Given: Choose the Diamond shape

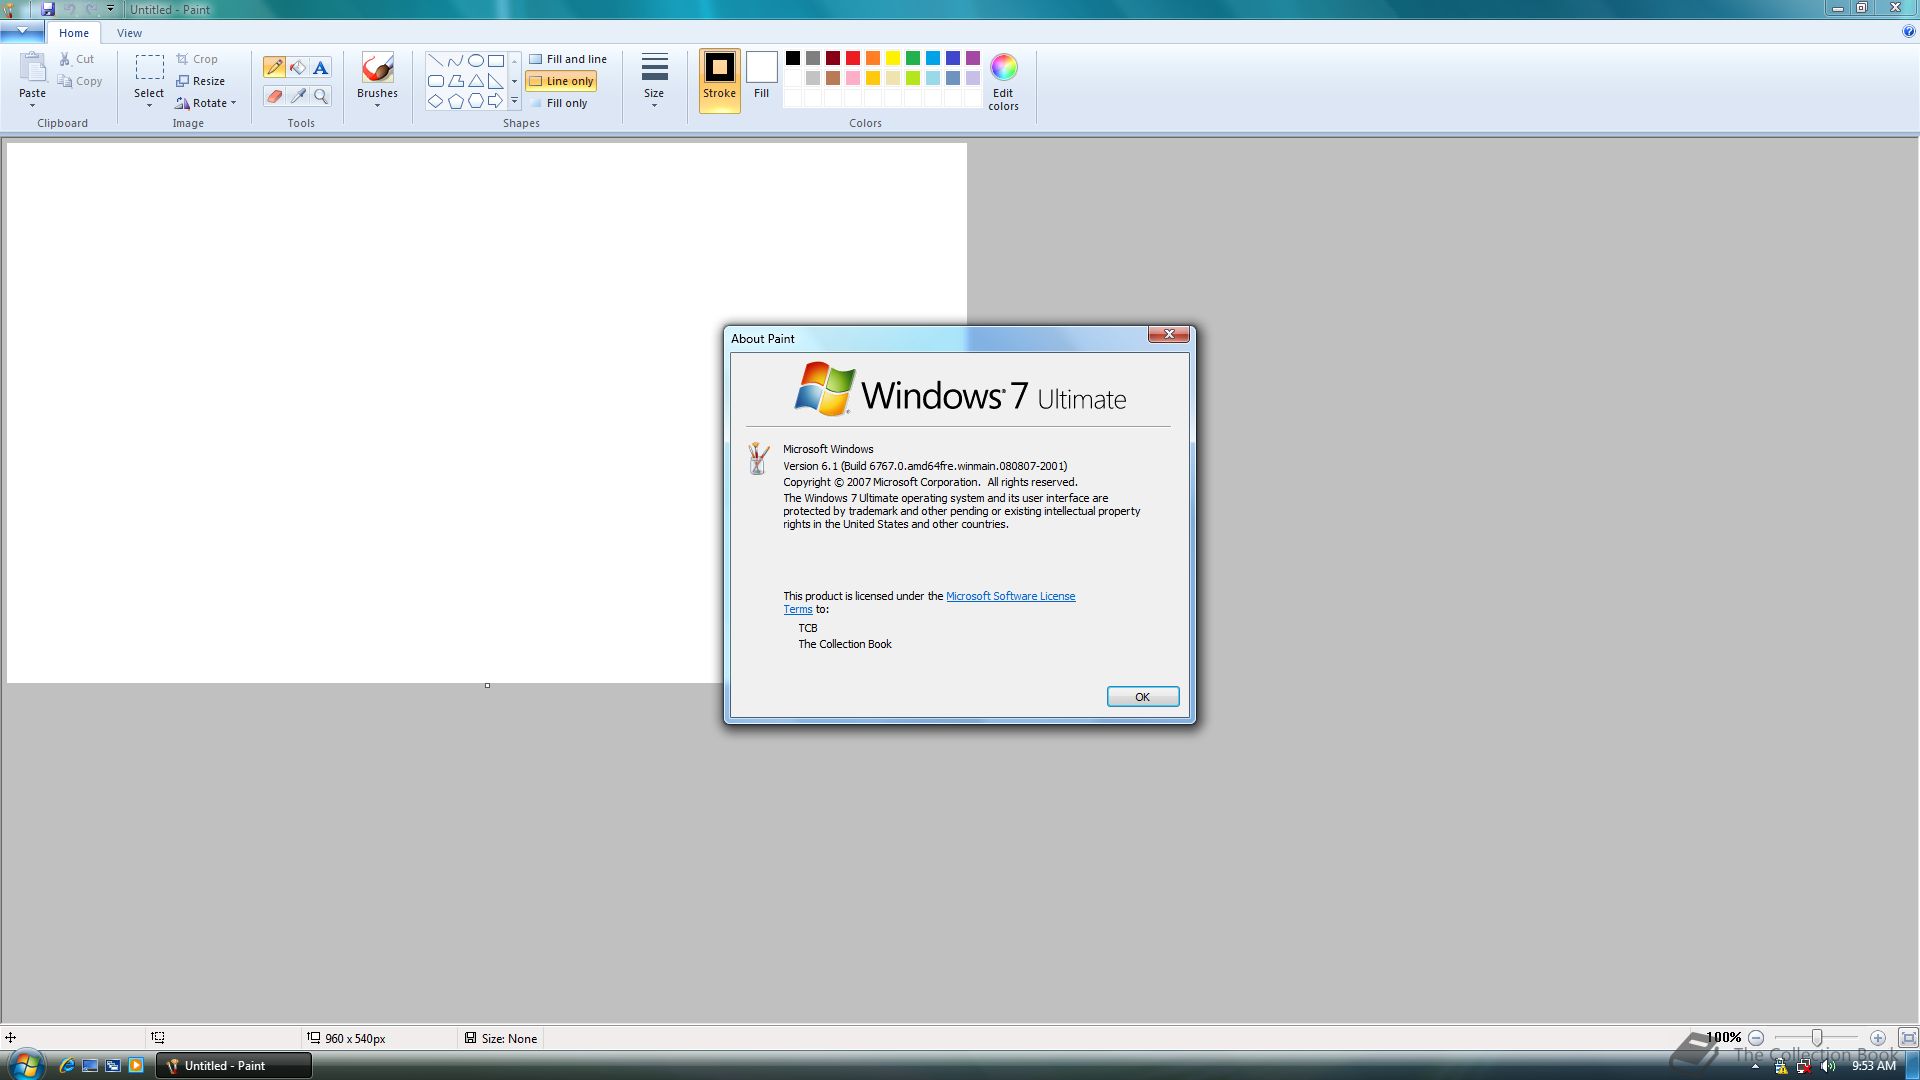Looking at the screenshot, I should click(x=436, y=101).
